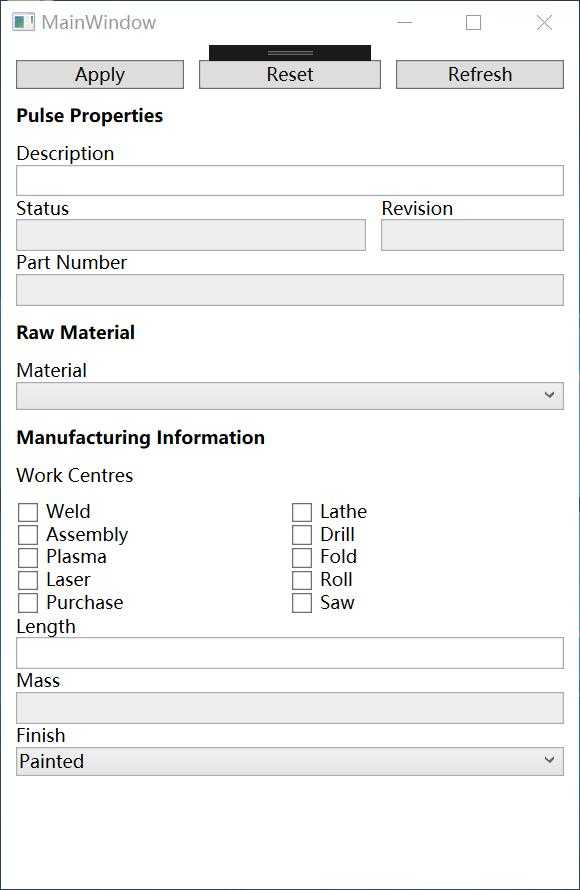Click the MainWindow app icon in title bar

tap(23, 22)
